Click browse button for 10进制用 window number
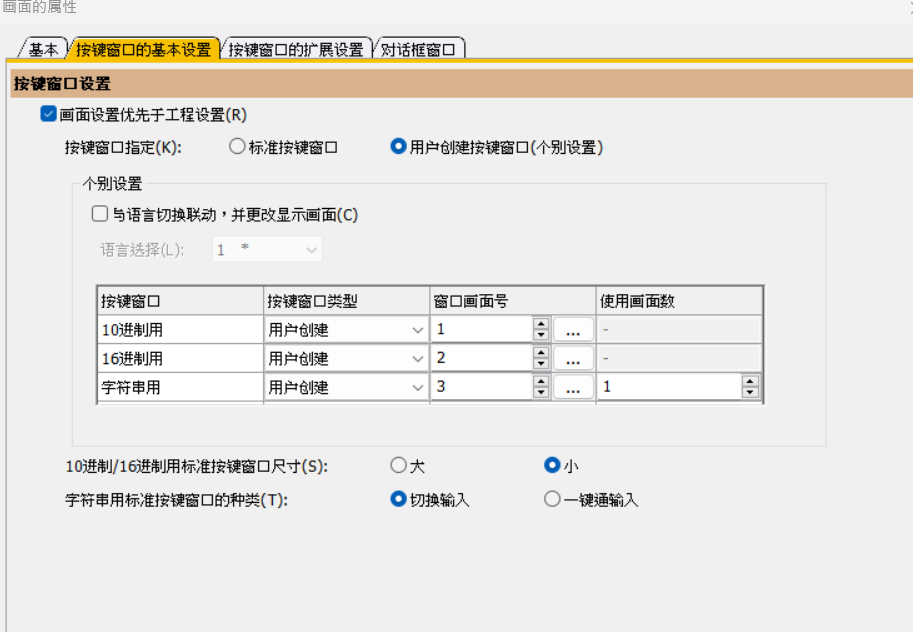 coord(573,330)
